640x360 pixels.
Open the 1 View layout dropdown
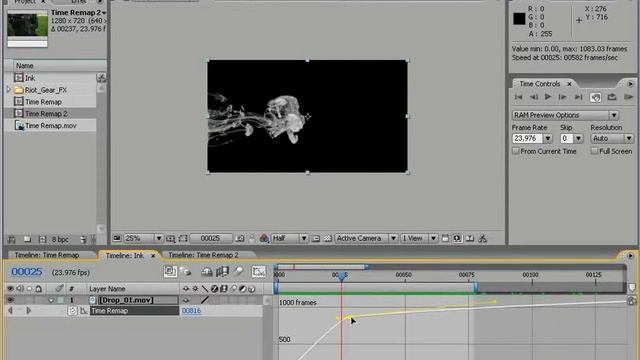(x=419, y=238)
